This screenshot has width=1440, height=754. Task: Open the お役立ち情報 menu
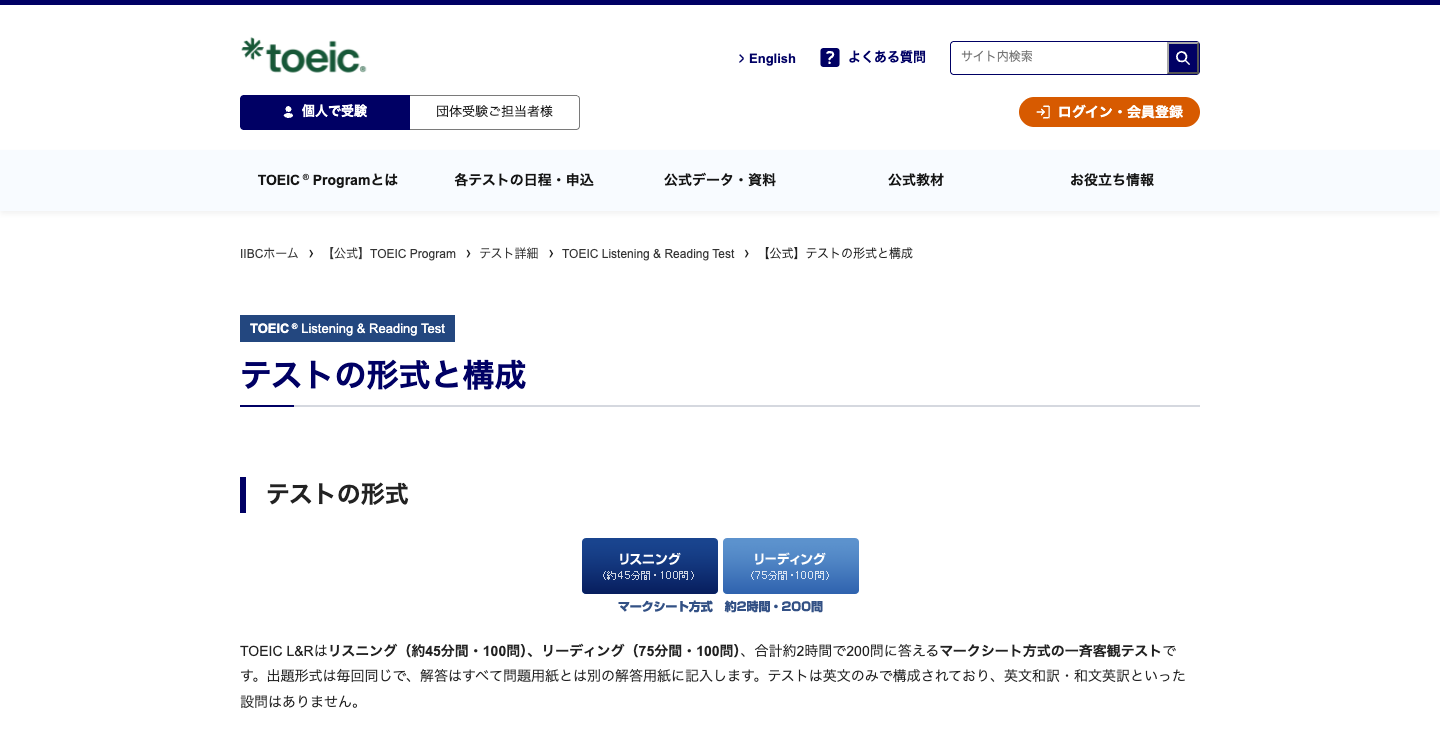1112,180
